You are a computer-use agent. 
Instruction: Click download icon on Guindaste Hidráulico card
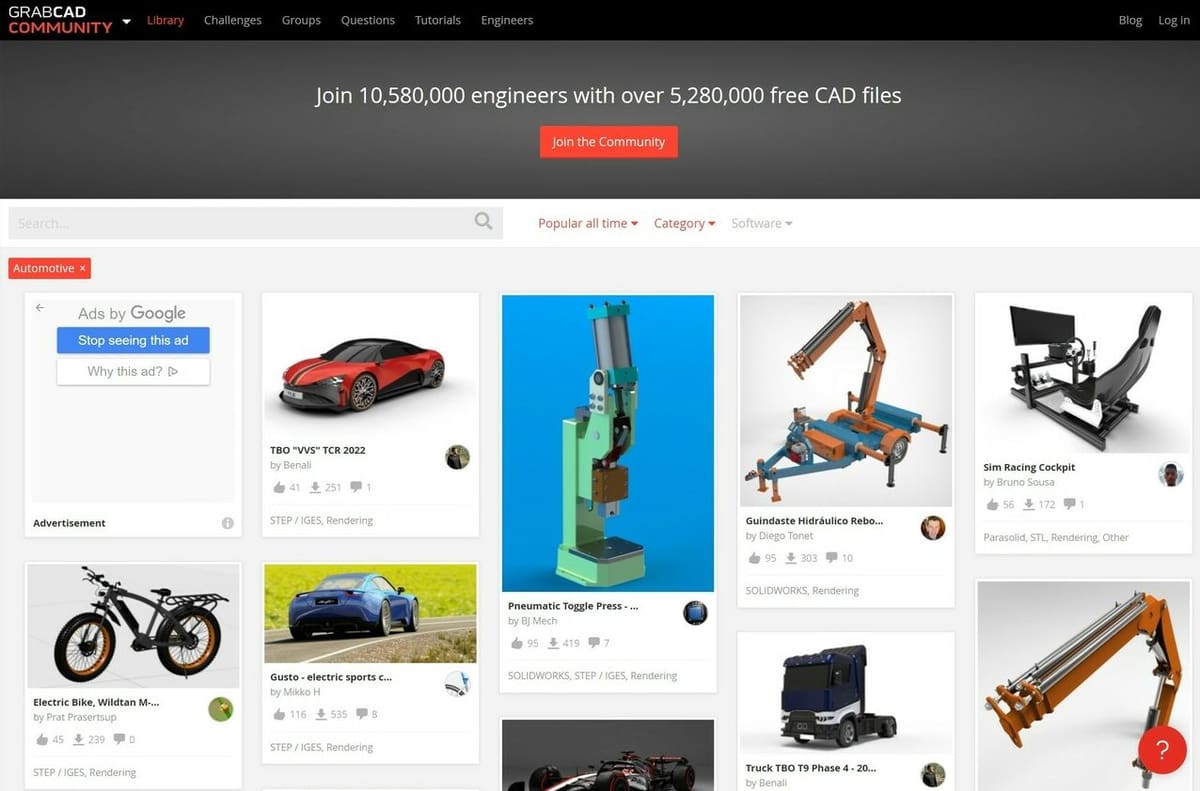coord(791,558)
